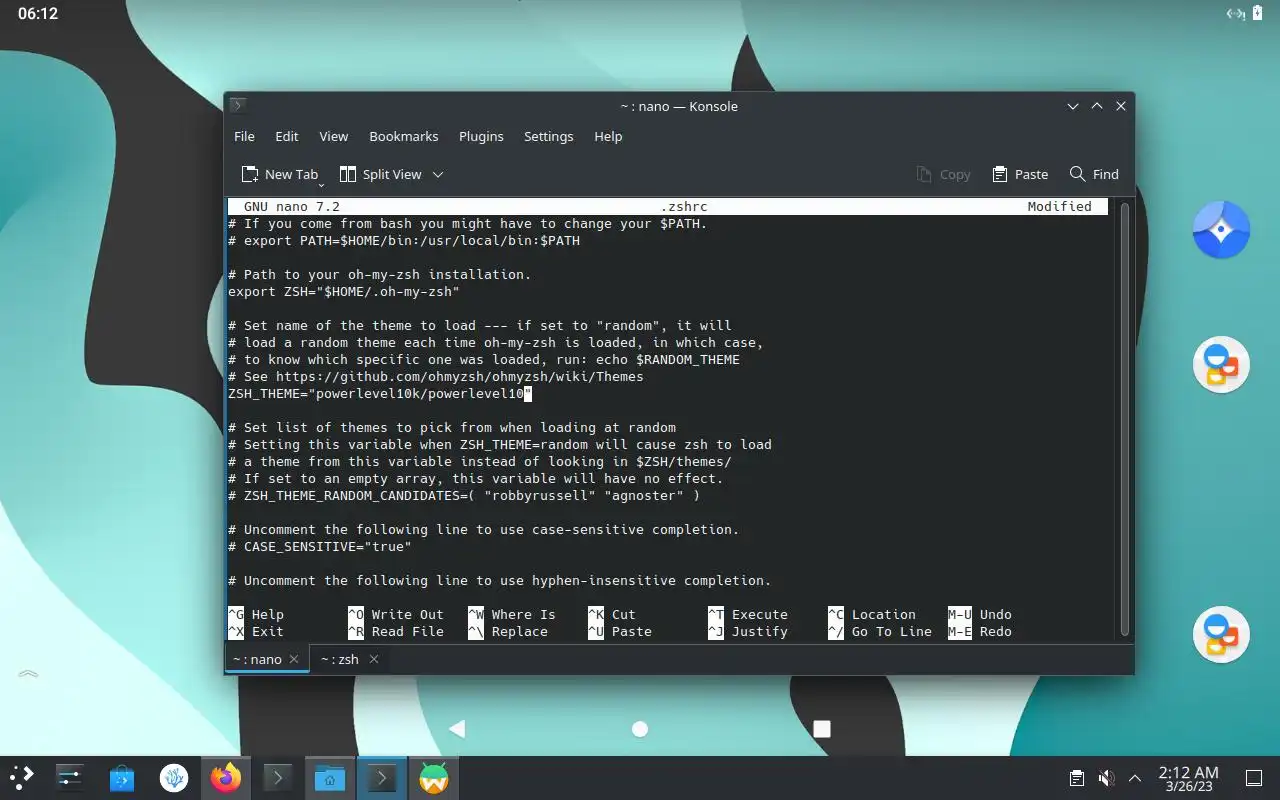Screen dimensions: 1280x800
Task: Open System Settings sliders icon in taskbar
Action: coord(69,778)
